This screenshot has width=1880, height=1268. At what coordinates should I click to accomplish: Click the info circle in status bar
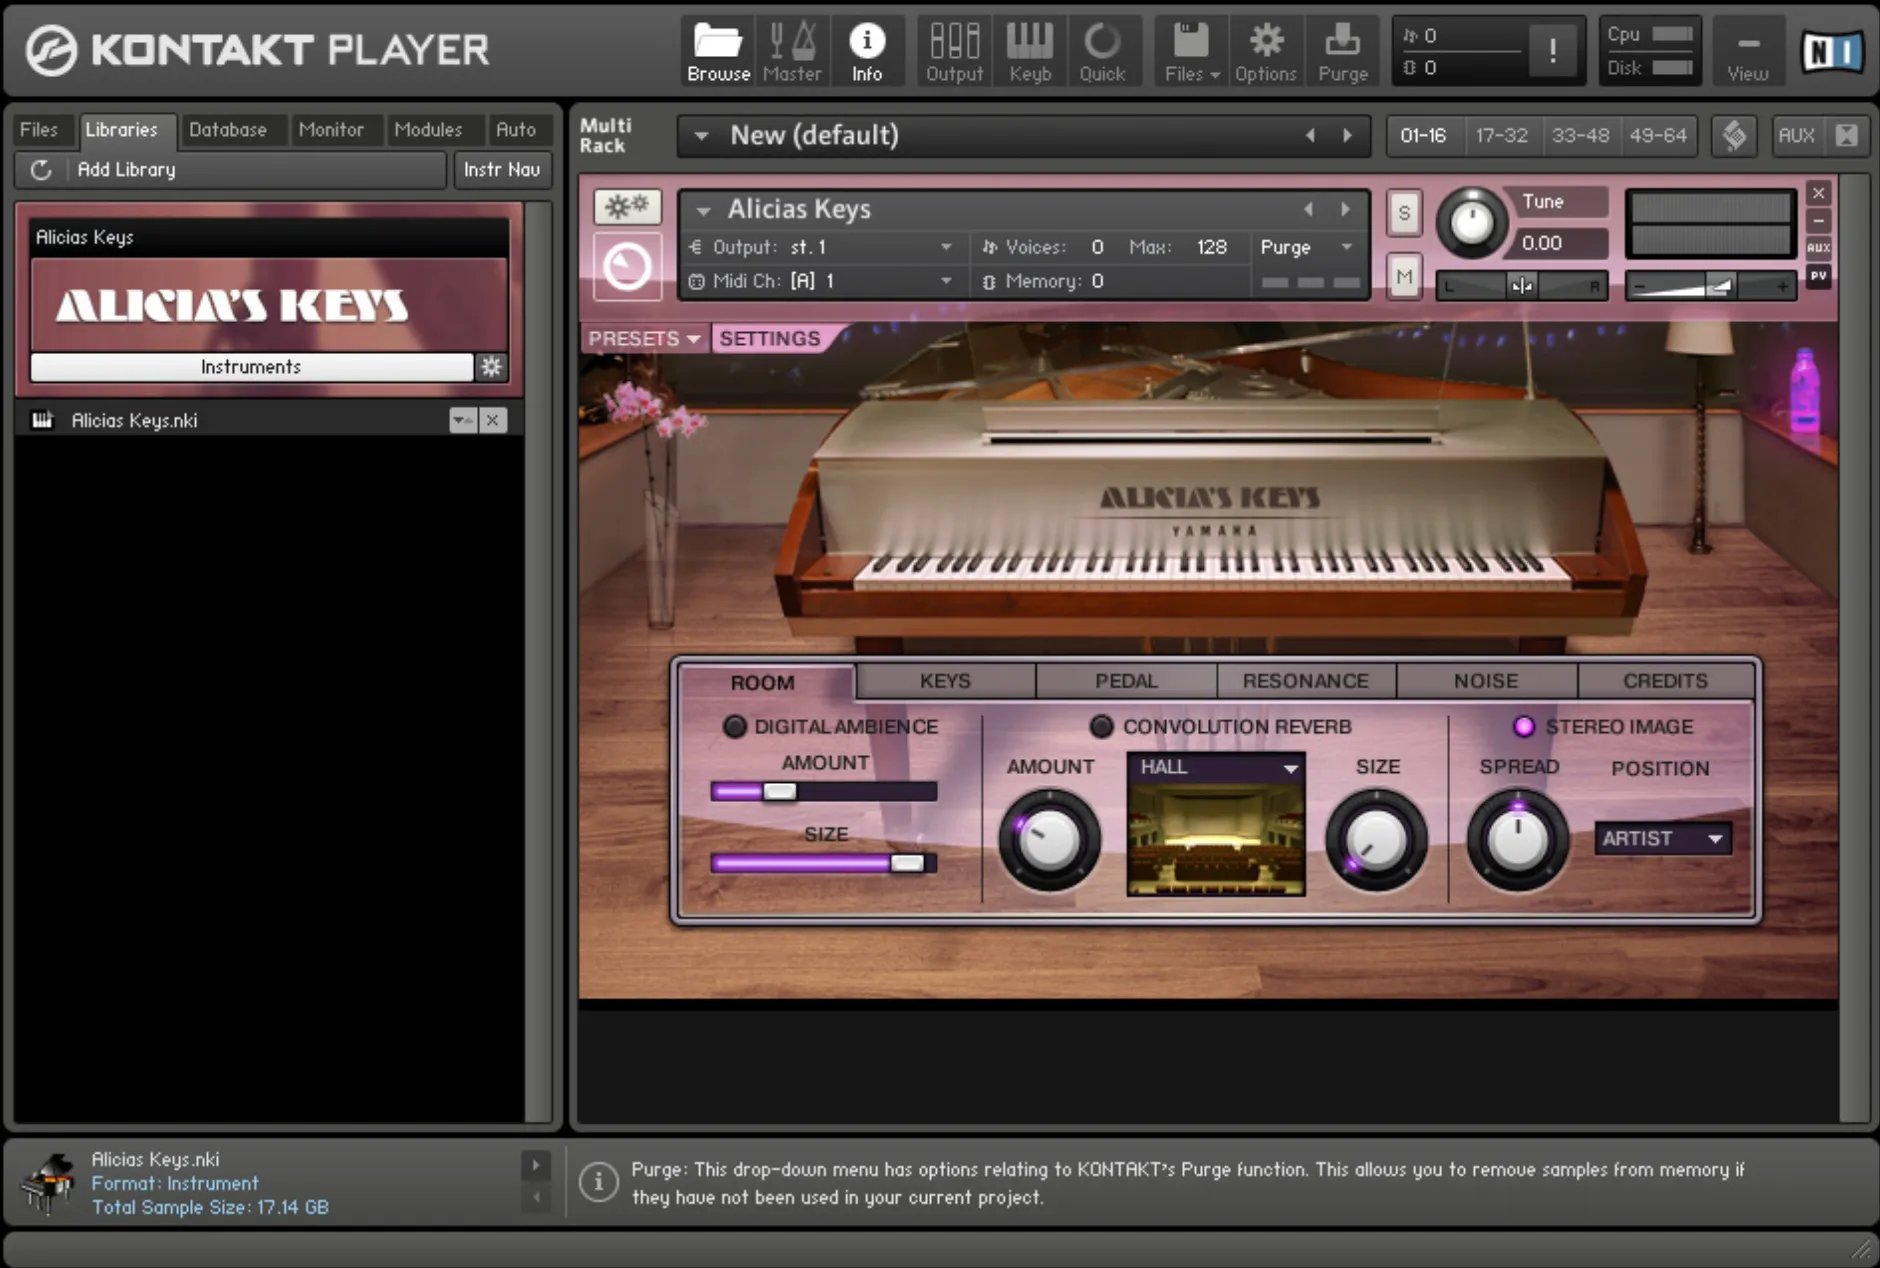[598, 1182]
